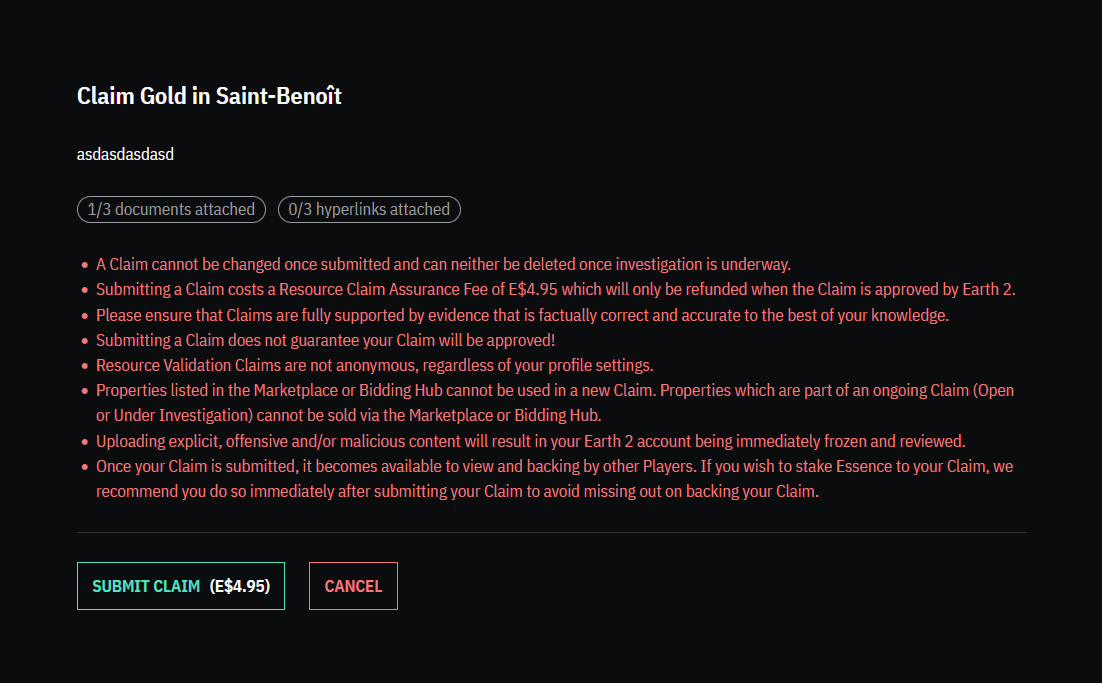1102x683 pixels.
Task: Click the 'asdasdasdasd' claim description text
Action: pos(125,154)
